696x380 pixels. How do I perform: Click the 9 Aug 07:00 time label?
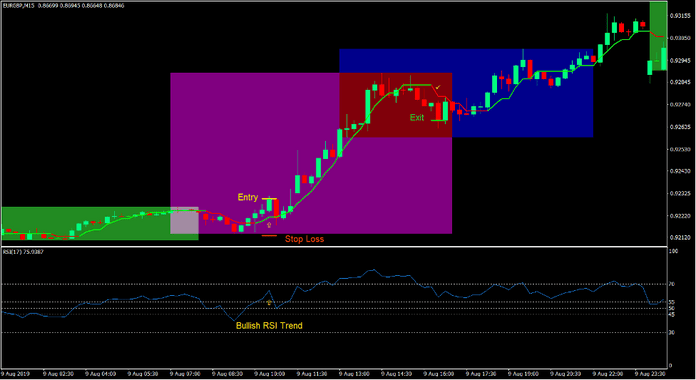pos(185,374)
